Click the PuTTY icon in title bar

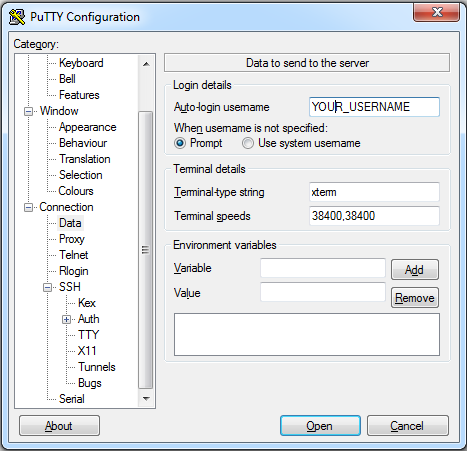(17, 17)
